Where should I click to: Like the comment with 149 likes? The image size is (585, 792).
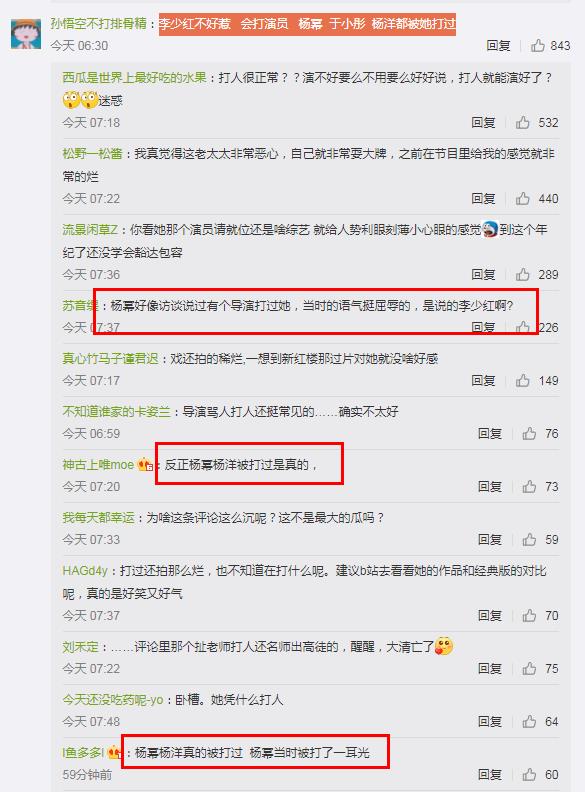522,380
